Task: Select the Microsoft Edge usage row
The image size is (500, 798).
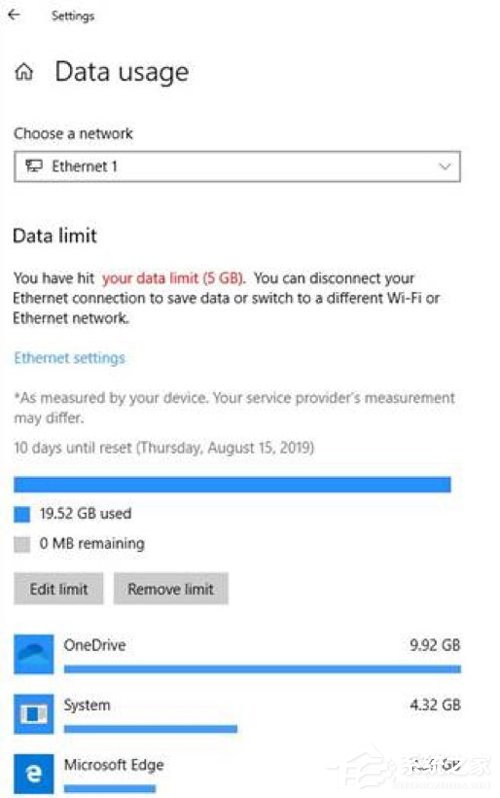Action: (237, 774)
